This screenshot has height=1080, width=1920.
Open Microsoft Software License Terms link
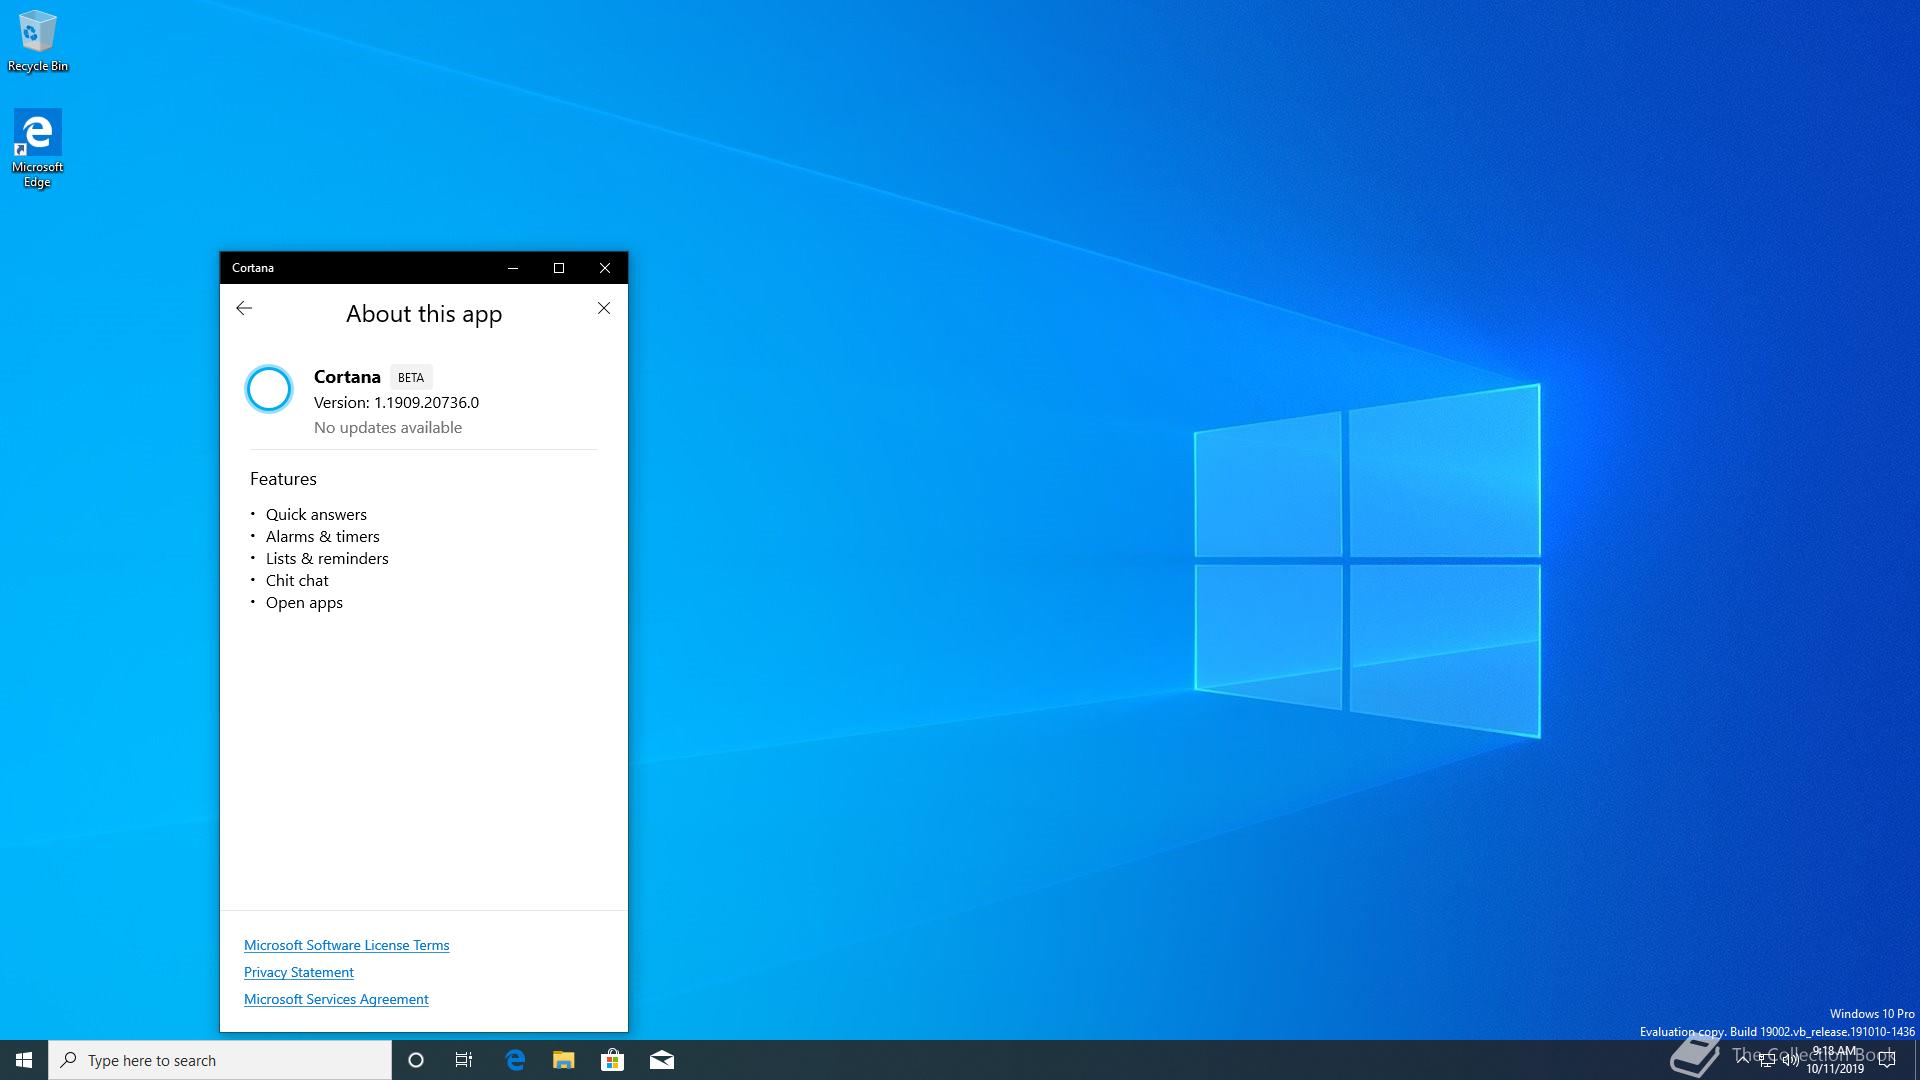pos(346,945)
